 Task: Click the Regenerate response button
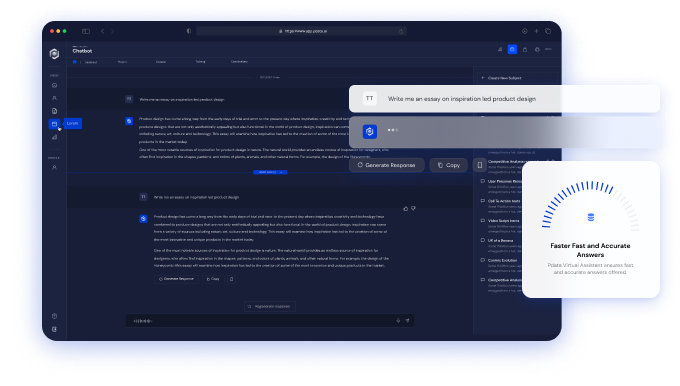click(x=270, y=307)
